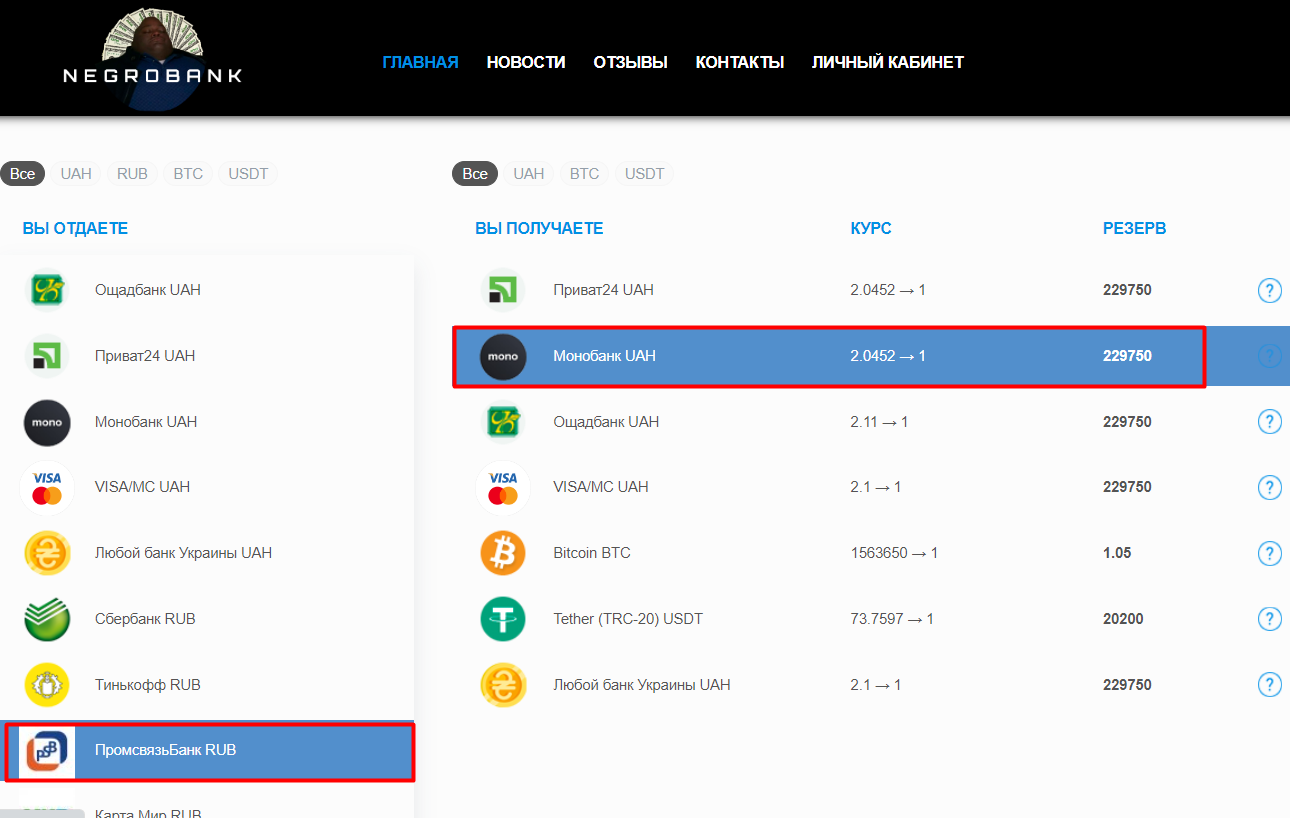
Task: Filter receive list by UAH
Action: coord(529,174)
